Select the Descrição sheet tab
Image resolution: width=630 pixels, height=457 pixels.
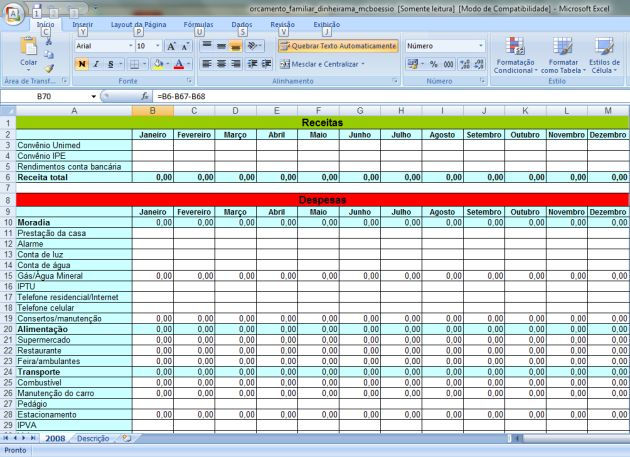pyautogui.click(x=93, y=438)
